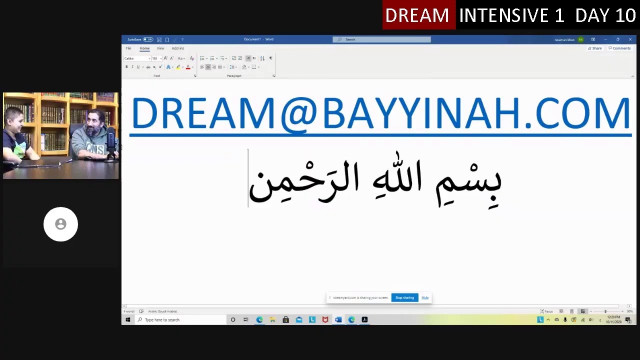The image size is (640, 360).
Task: Open the Comments pane icon
Action: 620,48
